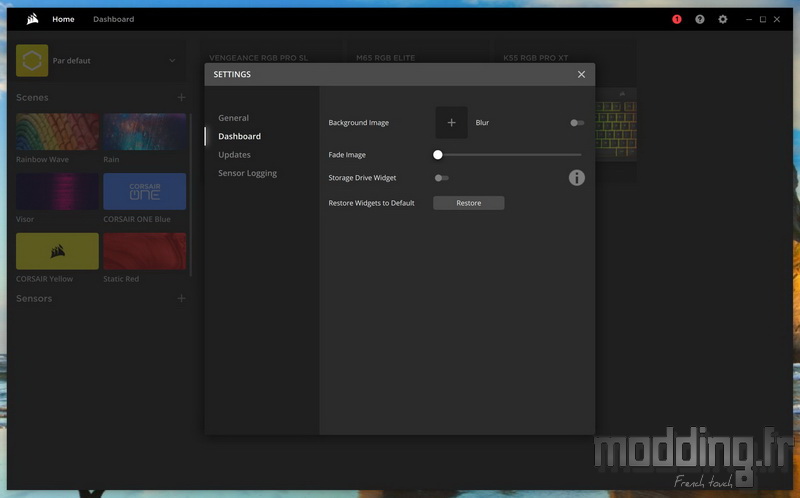Add a new scene with plus icon
The width and height of the screenshot is (800, 498).
coord(181,97)
